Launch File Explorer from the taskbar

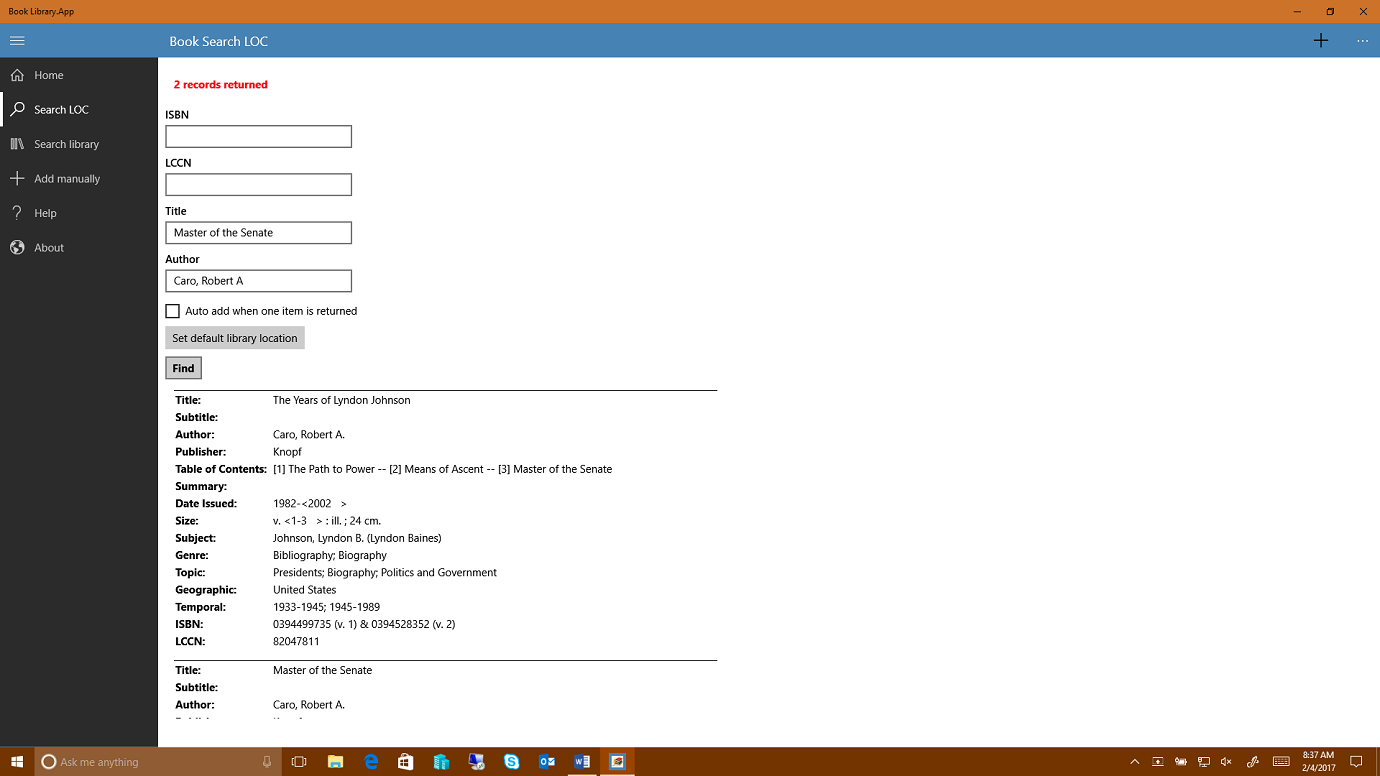pos(335,762)
